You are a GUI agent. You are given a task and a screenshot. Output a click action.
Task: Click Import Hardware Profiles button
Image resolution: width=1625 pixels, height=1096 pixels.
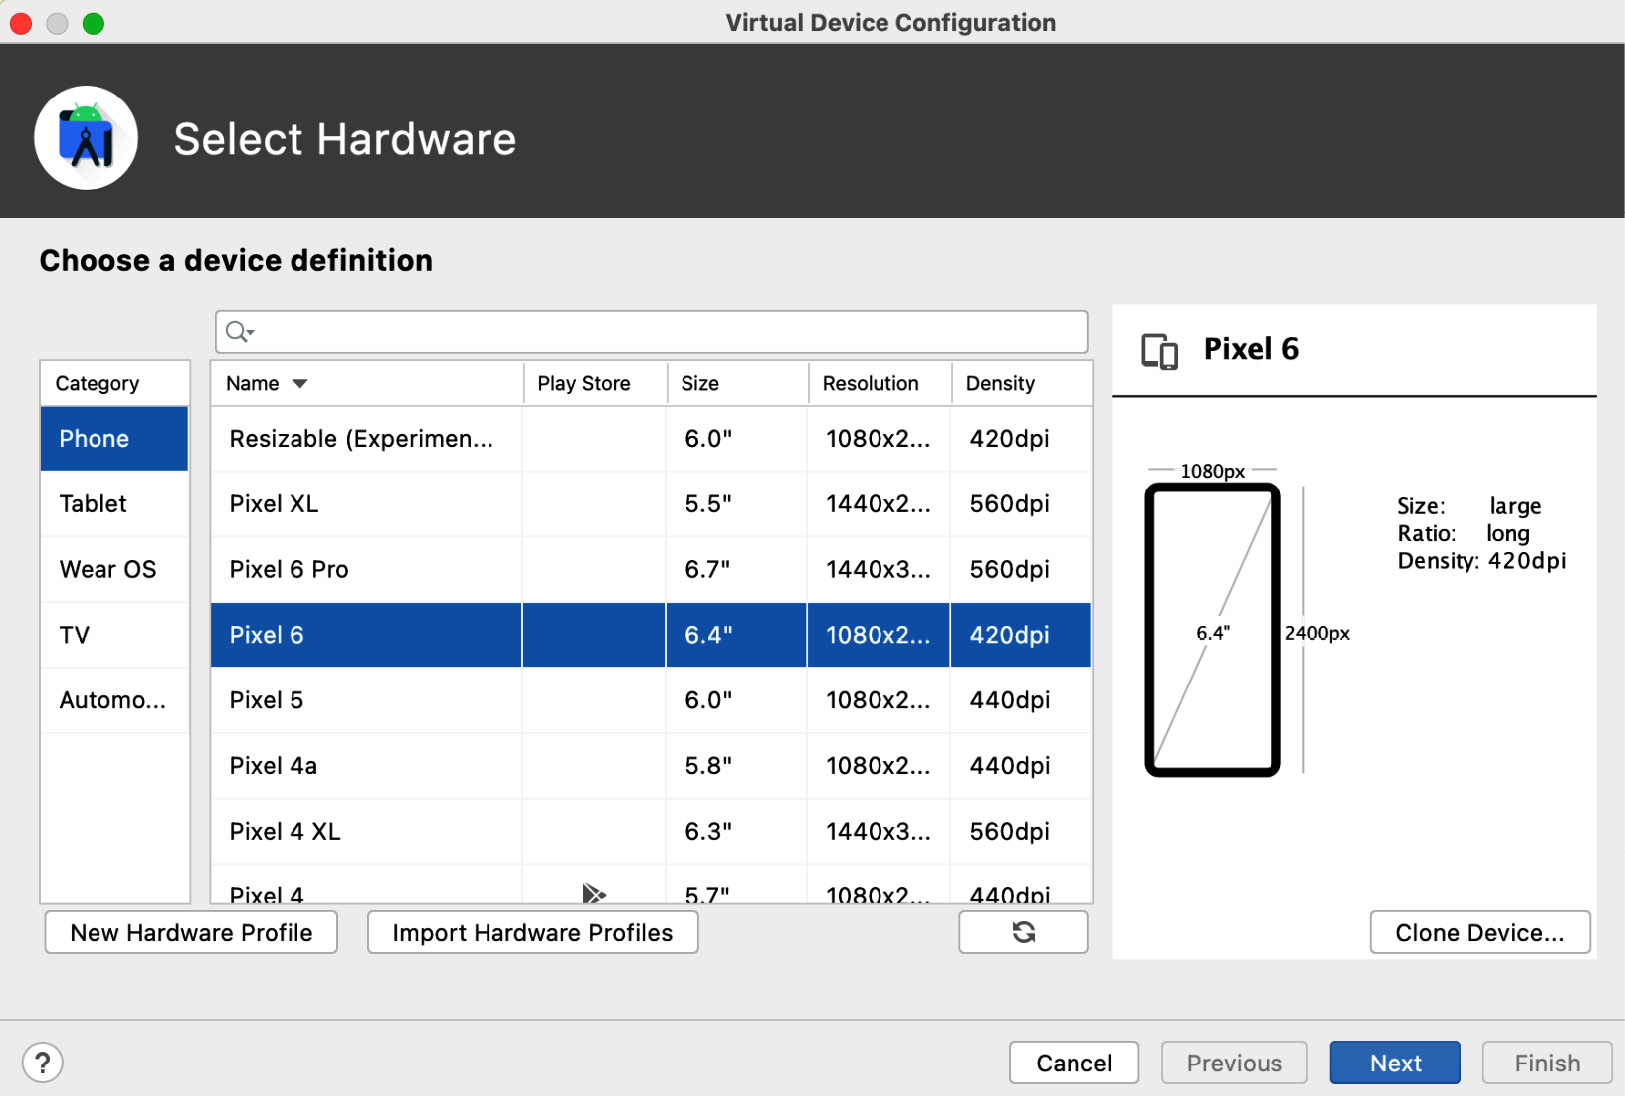click(532, 932)
